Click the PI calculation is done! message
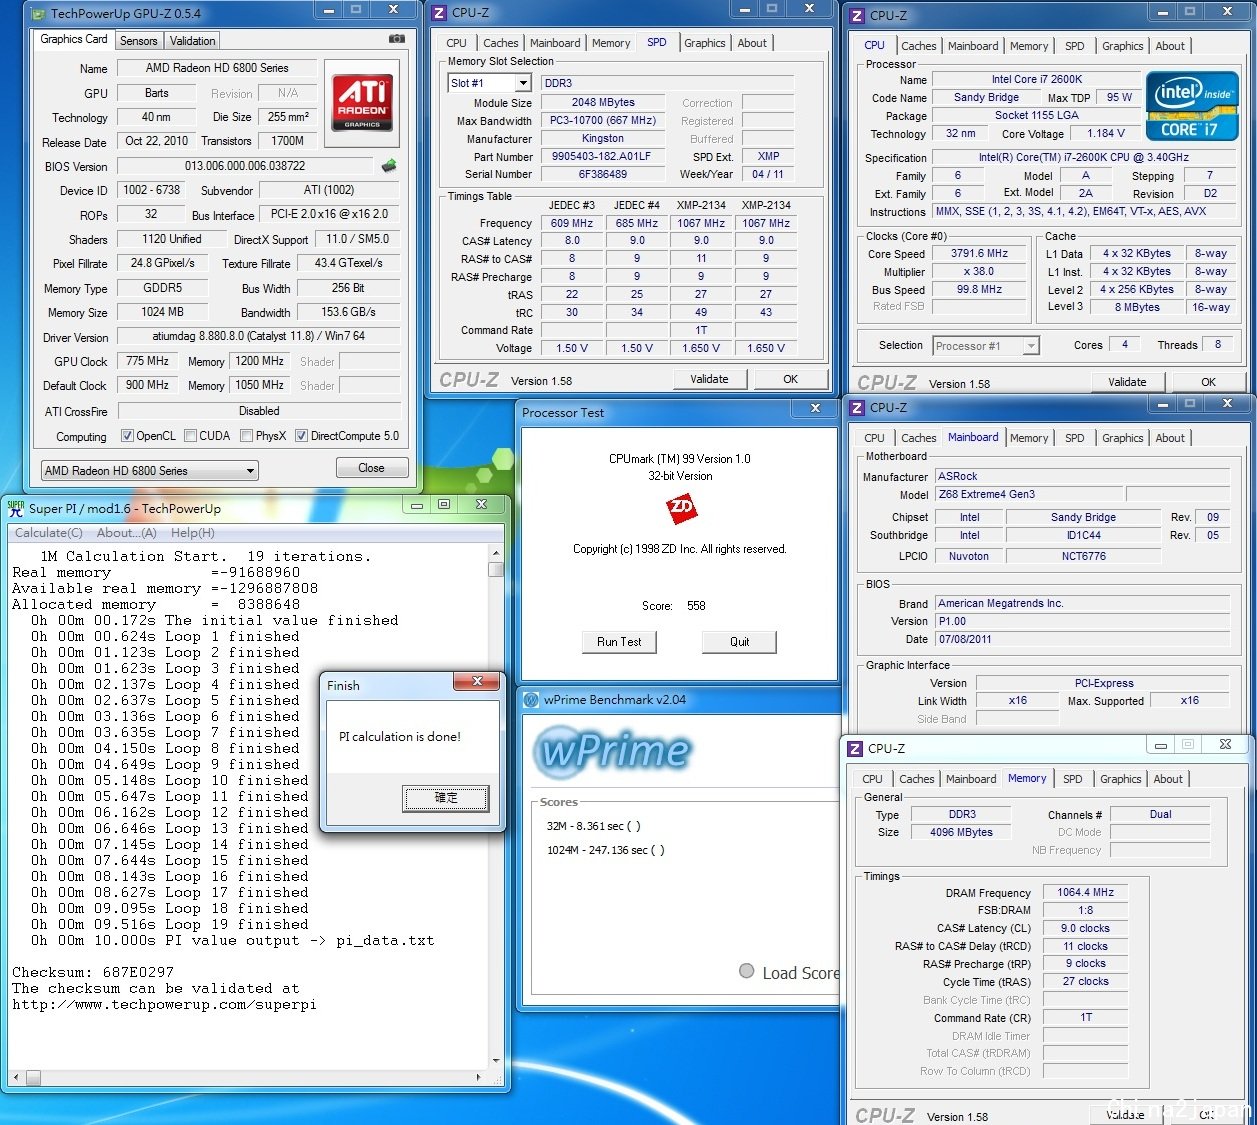The image size is (1257, 1125). (x=400, y=737)
